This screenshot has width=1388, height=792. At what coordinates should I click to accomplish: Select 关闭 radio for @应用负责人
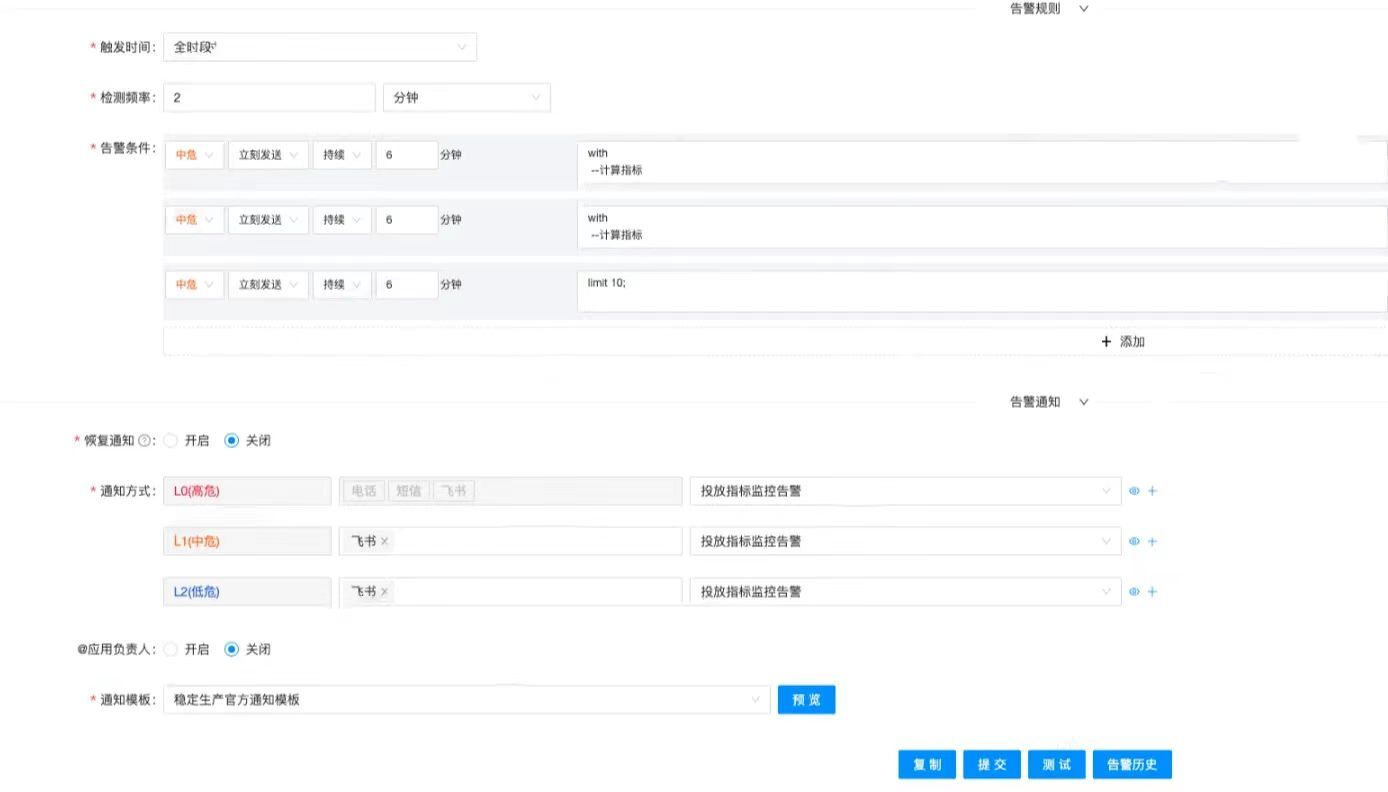pos(232,649)
